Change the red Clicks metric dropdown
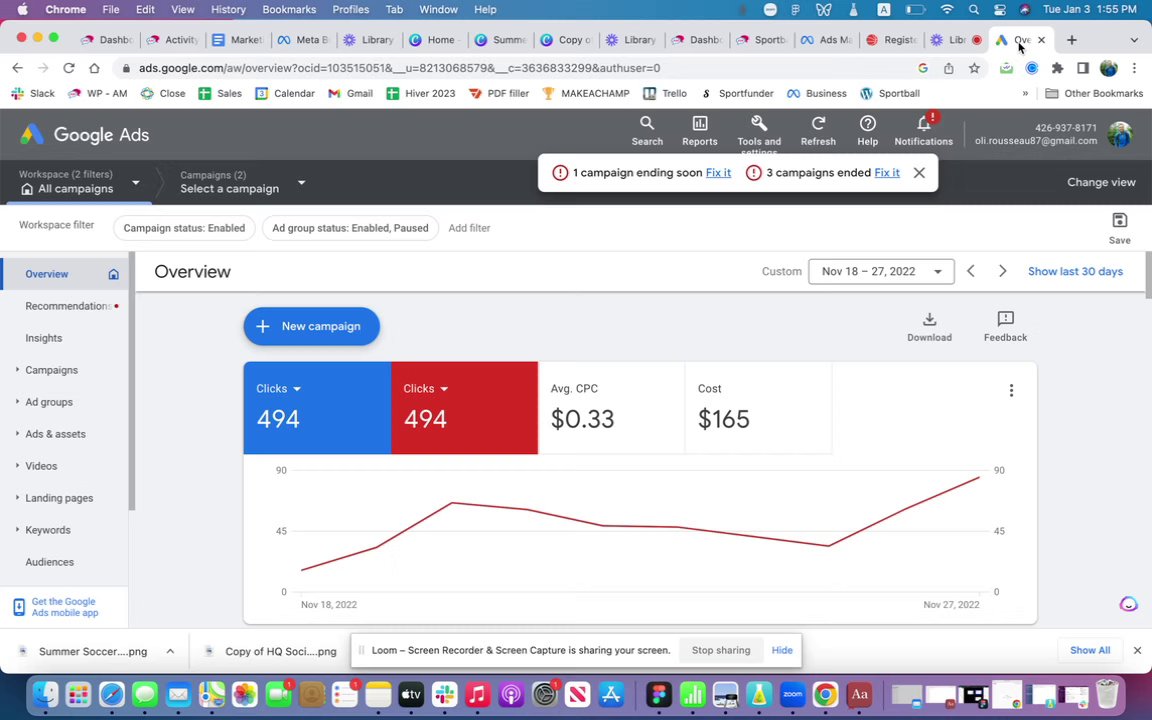The width and height of the screenshot is (1152, 720). tap(425, 389)
